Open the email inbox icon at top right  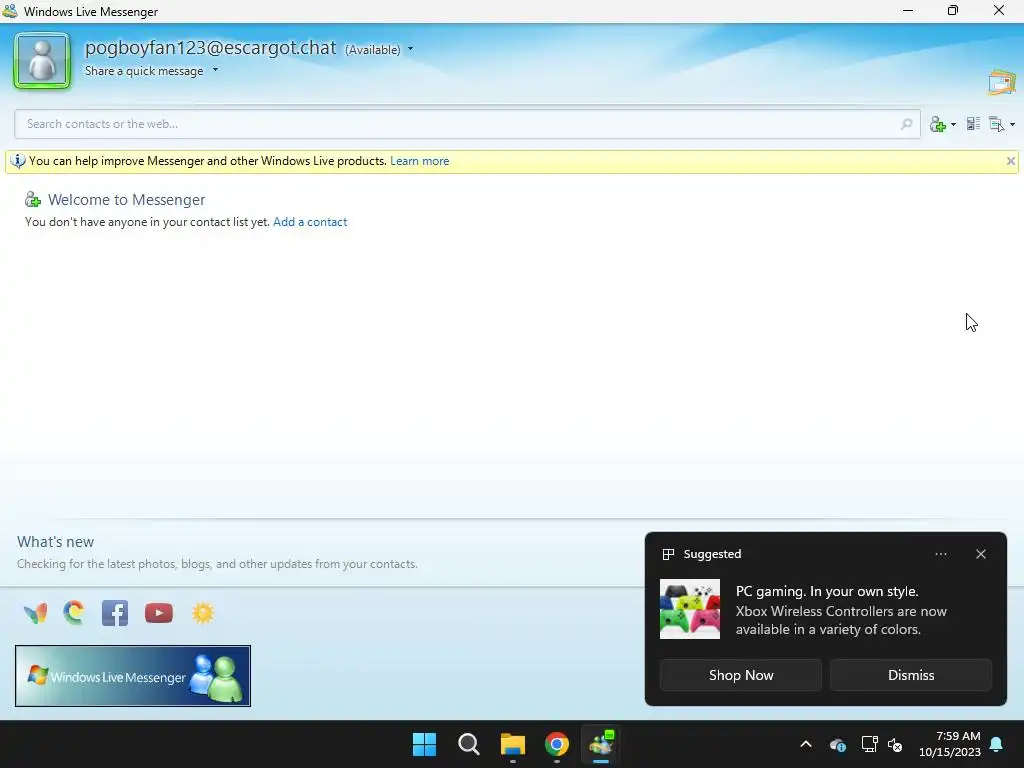1002,82
